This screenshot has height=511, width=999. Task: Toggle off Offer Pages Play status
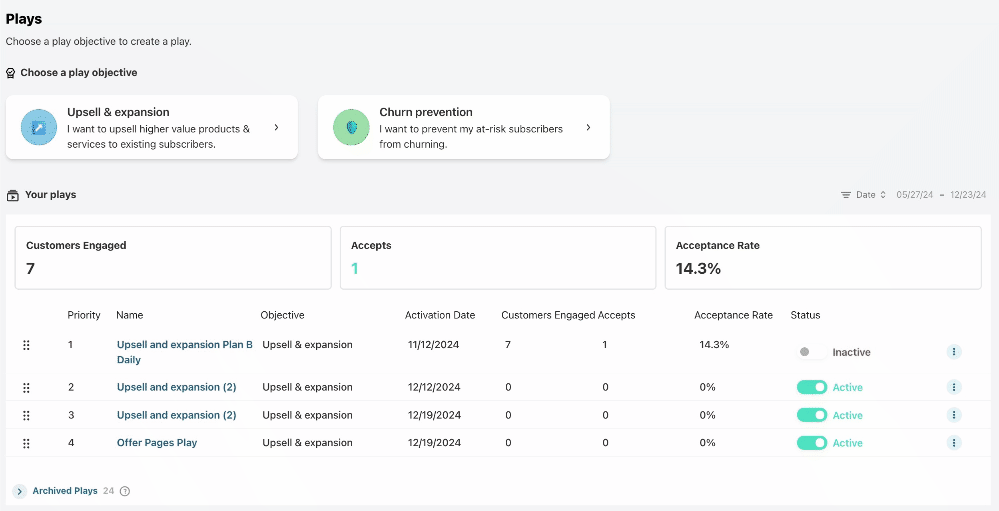point(812,443)
